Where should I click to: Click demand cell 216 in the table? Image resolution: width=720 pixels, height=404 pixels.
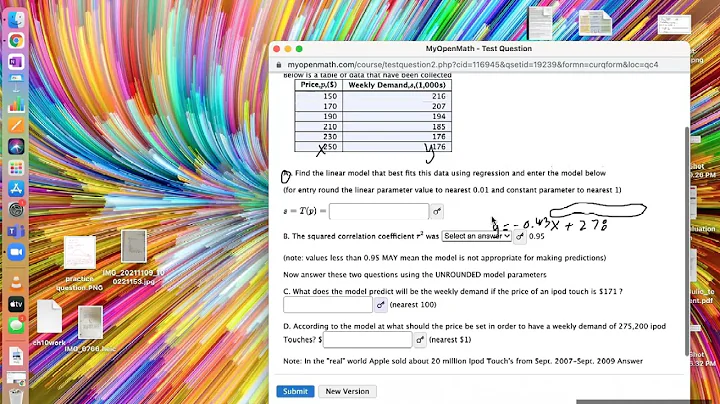[x=397, y=96]
